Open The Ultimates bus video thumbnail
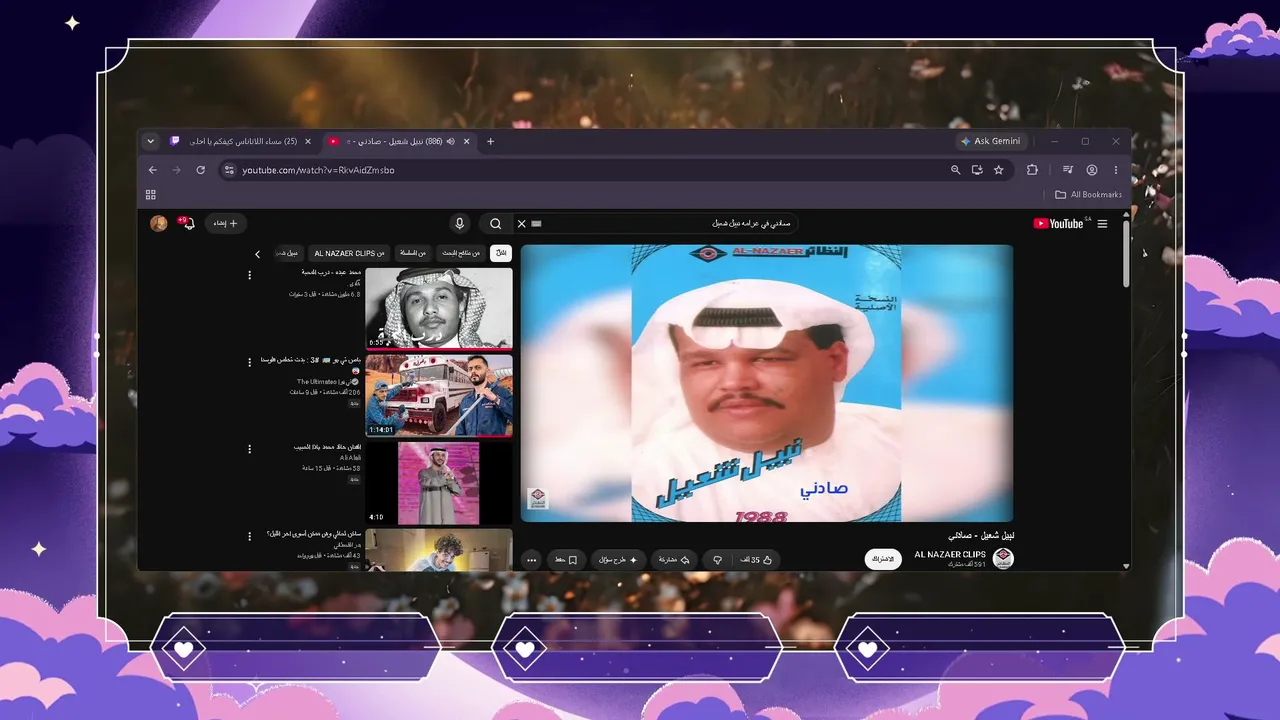This screenshot has height=720, width=1280. coord(439,396)
